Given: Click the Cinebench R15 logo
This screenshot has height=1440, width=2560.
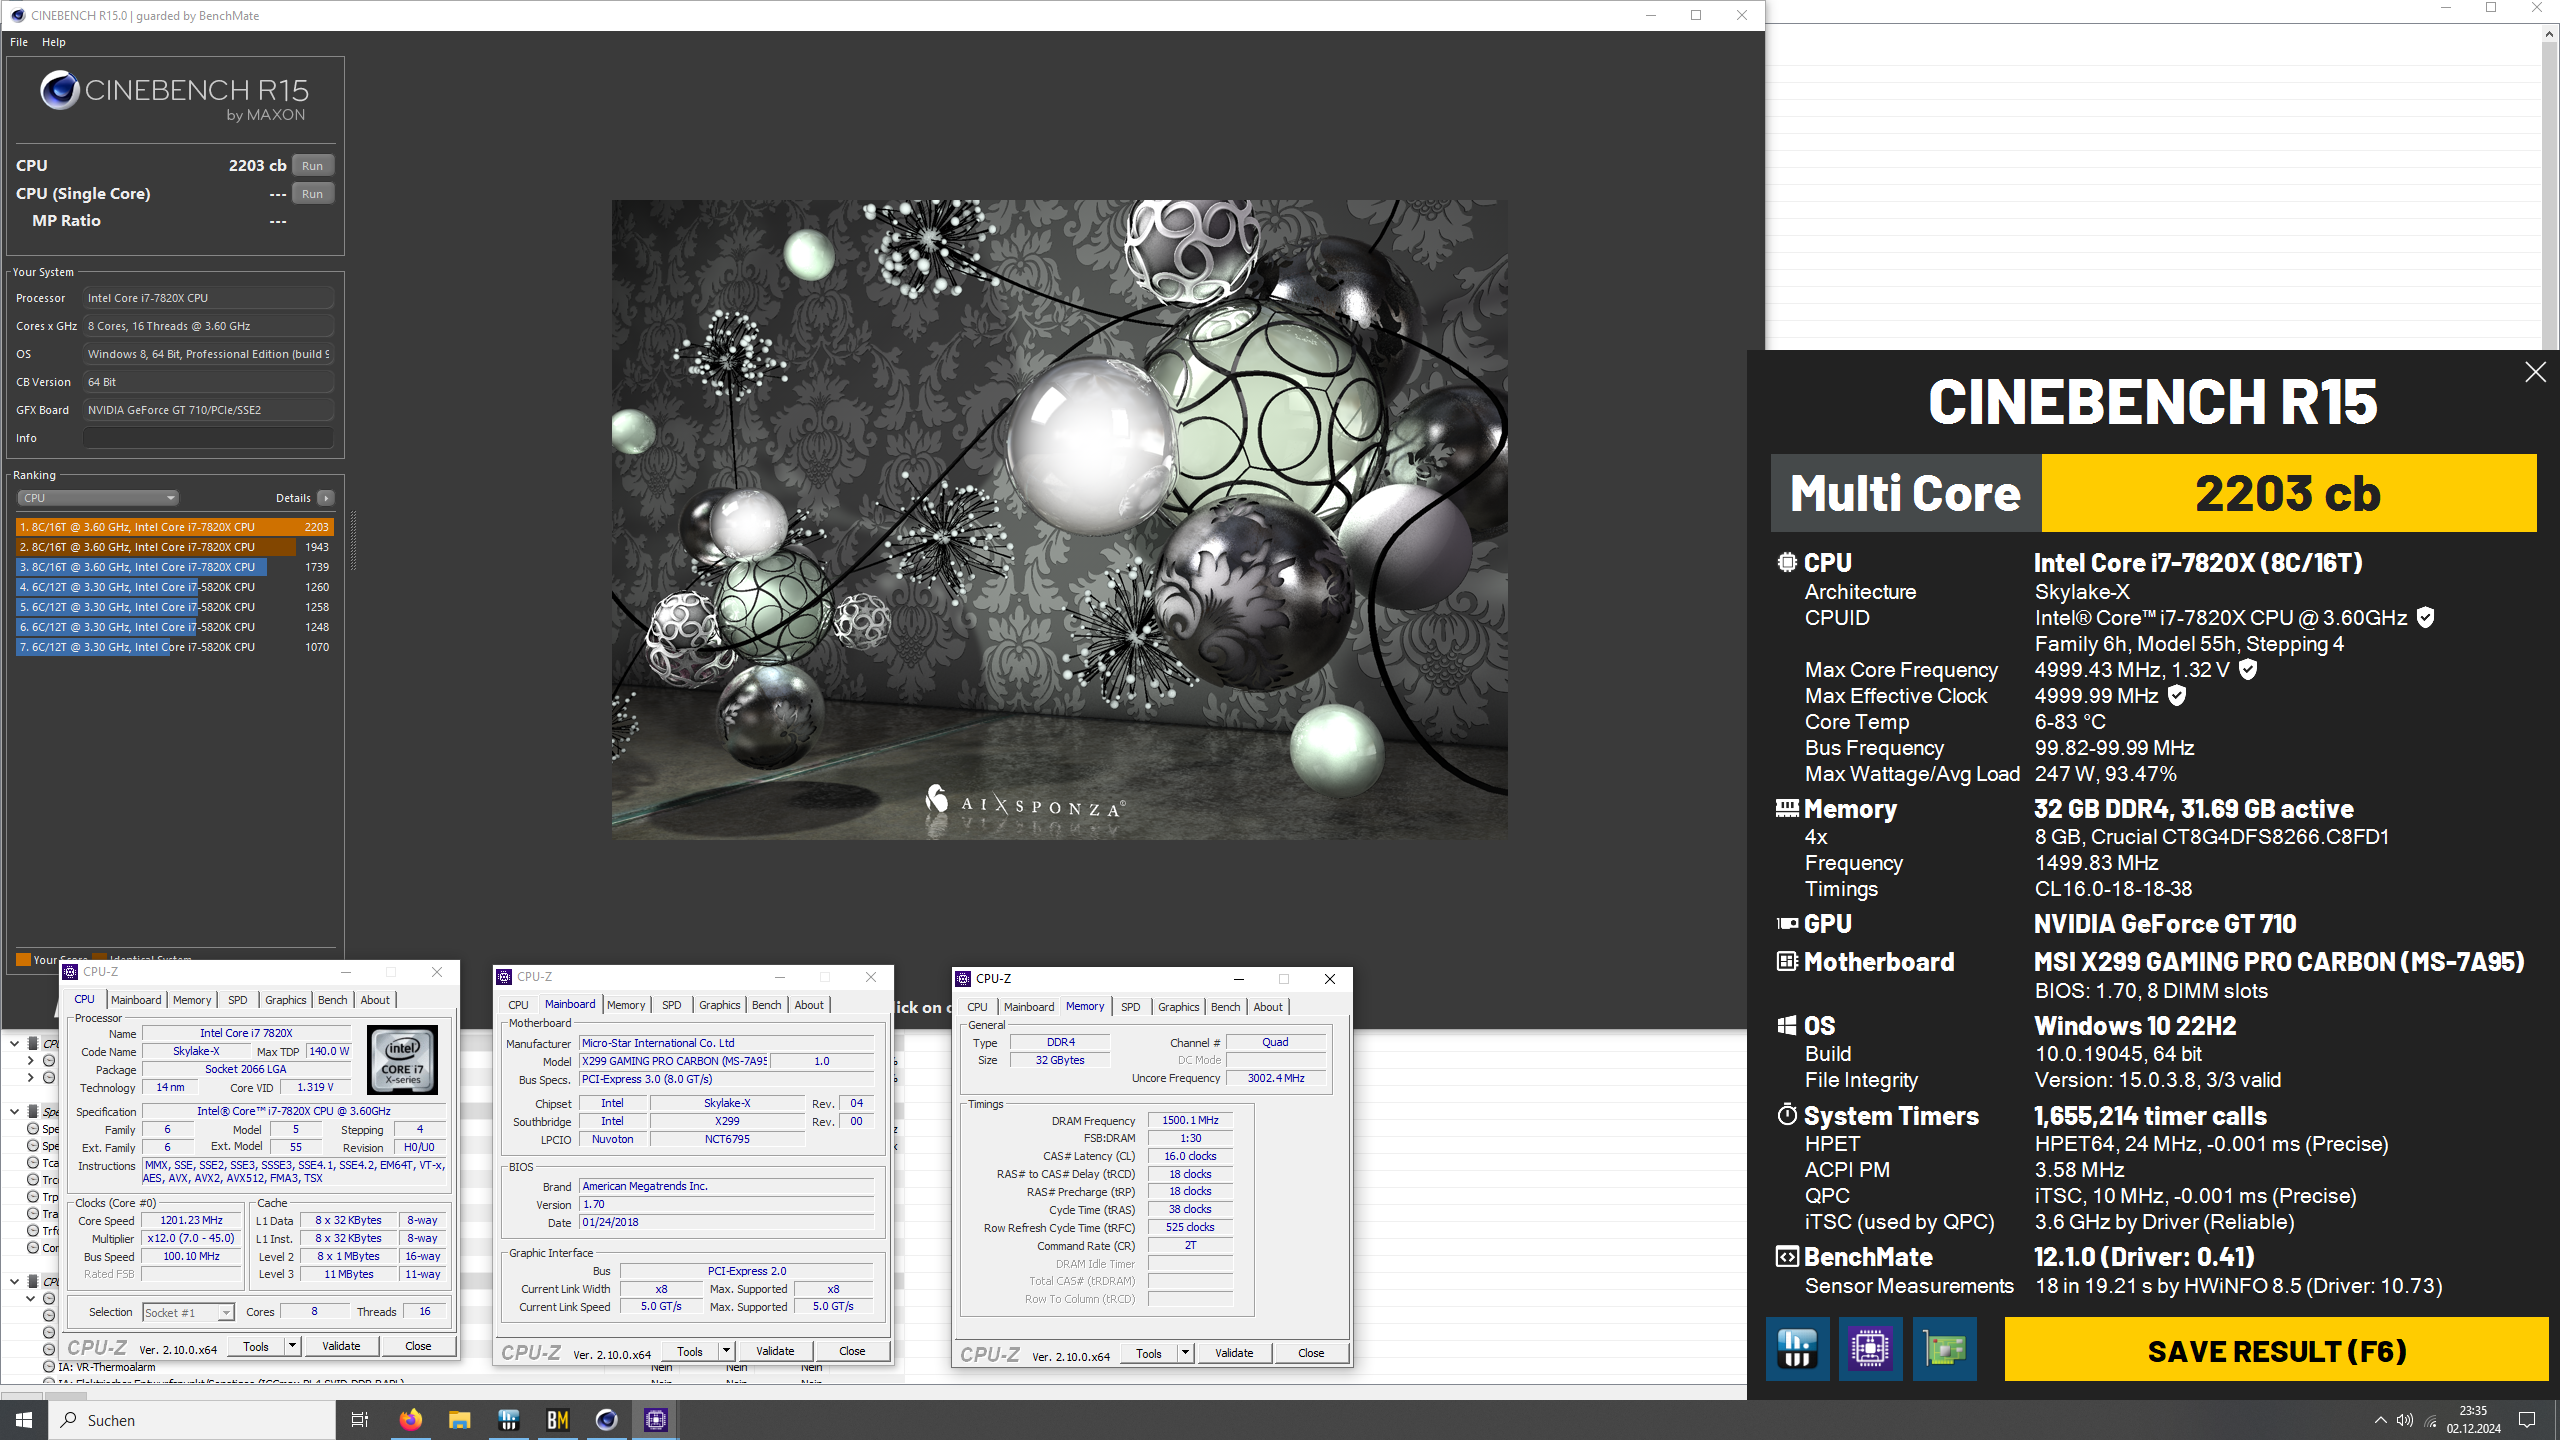Looking at the screenshot, I should 175,96.
